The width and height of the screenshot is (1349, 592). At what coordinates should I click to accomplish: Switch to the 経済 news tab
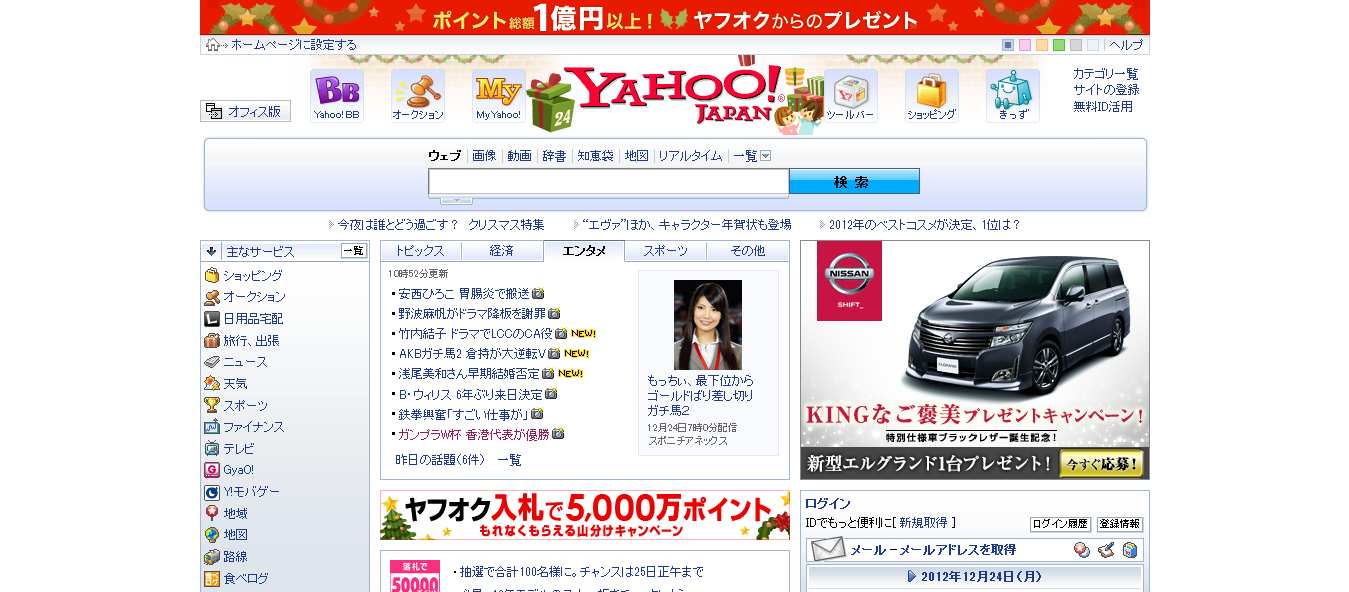502,251
